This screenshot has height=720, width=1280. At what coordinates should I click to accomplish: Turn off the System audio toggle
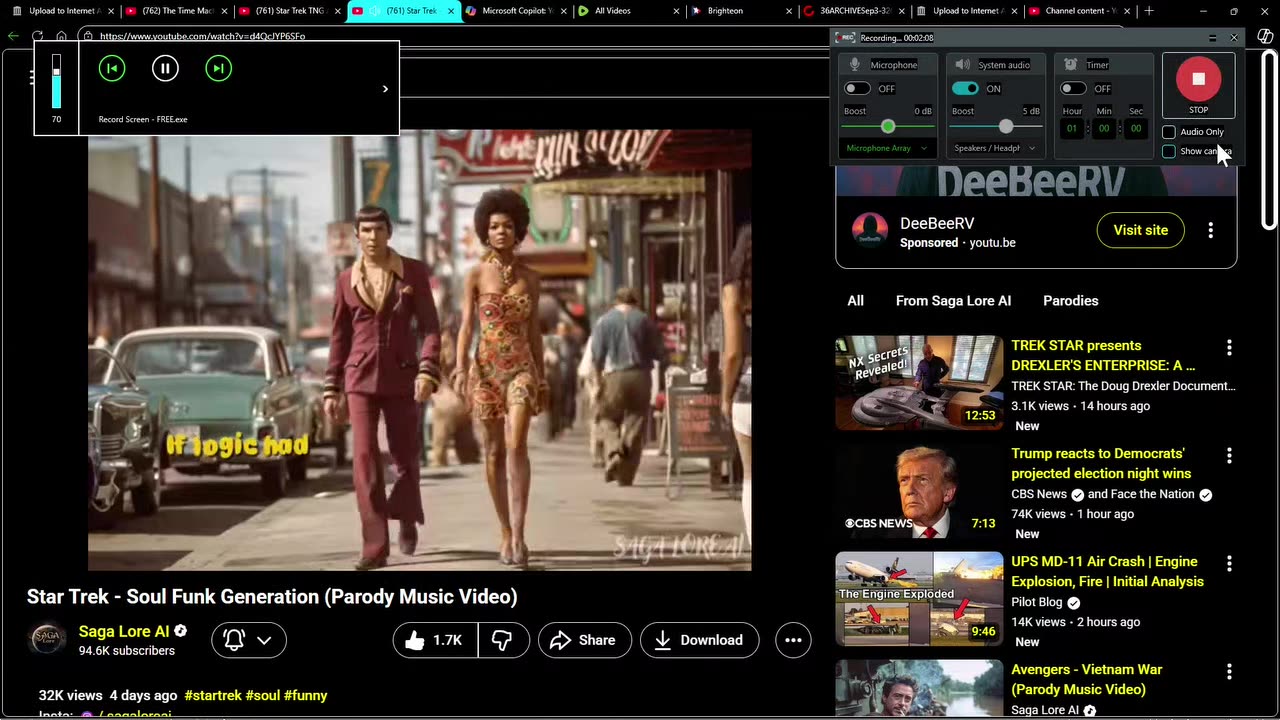(x=965, y=89)
